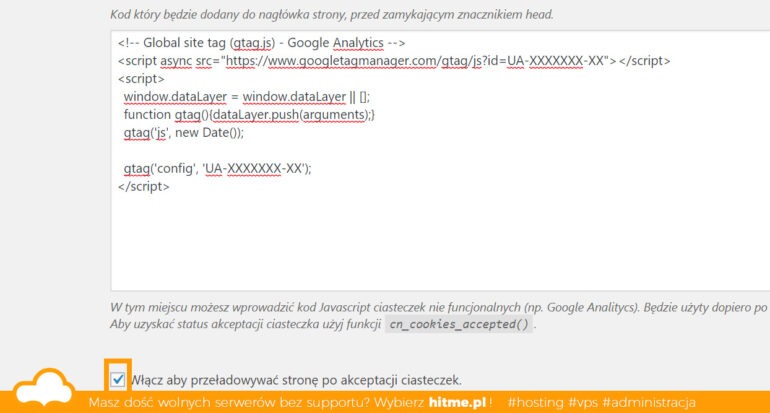Click inside the head script code textarea
The height and width of the screenshot is (413, 770).
point(440,161)
